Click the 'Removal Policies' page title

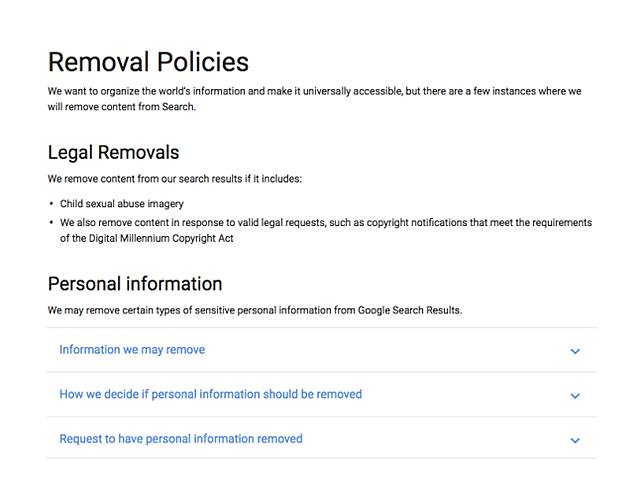point(148,62)
